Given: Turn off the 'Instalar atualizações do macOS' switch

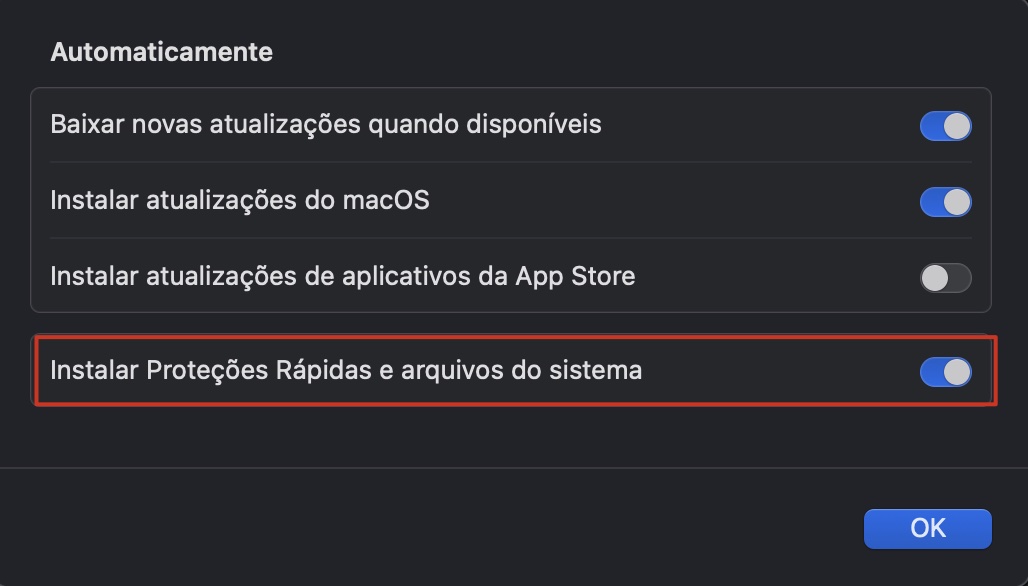Looking at the screenshot, I should click(944, 201).
